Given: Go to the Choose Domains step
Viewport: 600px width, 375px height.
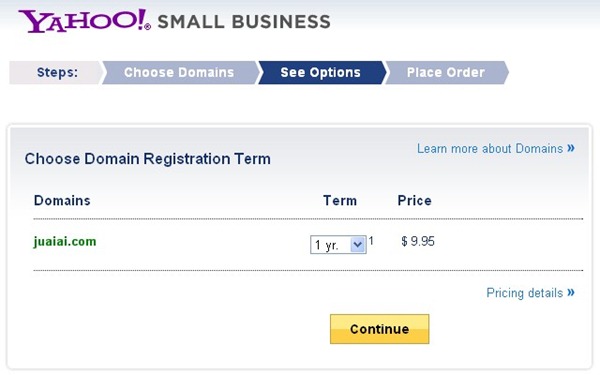Looking at the screenshot, I should (x=179, y=72).
